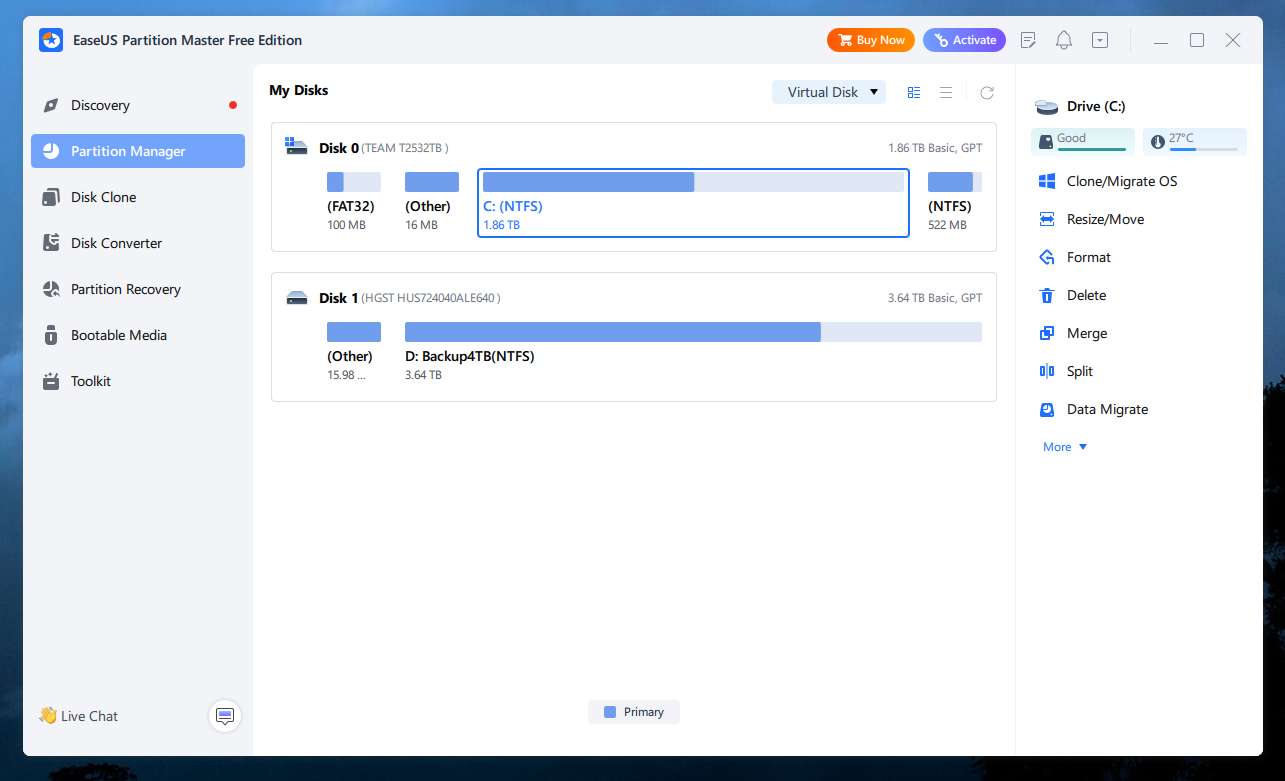Click the Partition Recovery icon
This screenshot has height=781, width=1285.
click(51, 289)
